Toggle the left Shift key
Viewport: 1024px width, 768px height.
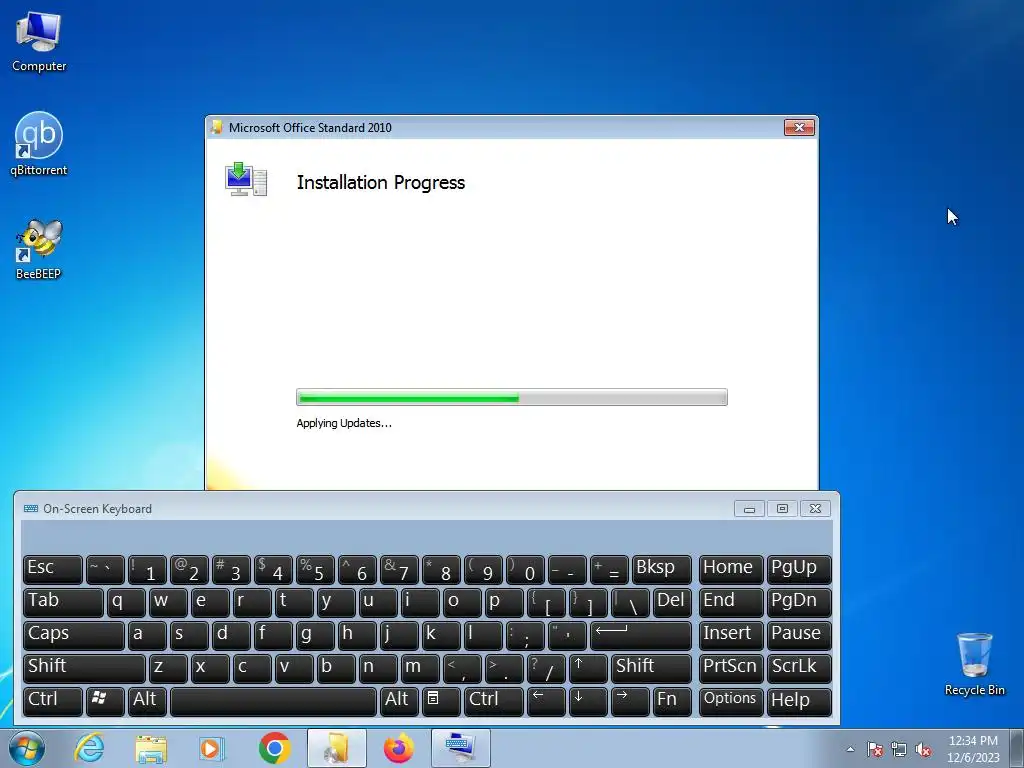(x=84, y=668)
